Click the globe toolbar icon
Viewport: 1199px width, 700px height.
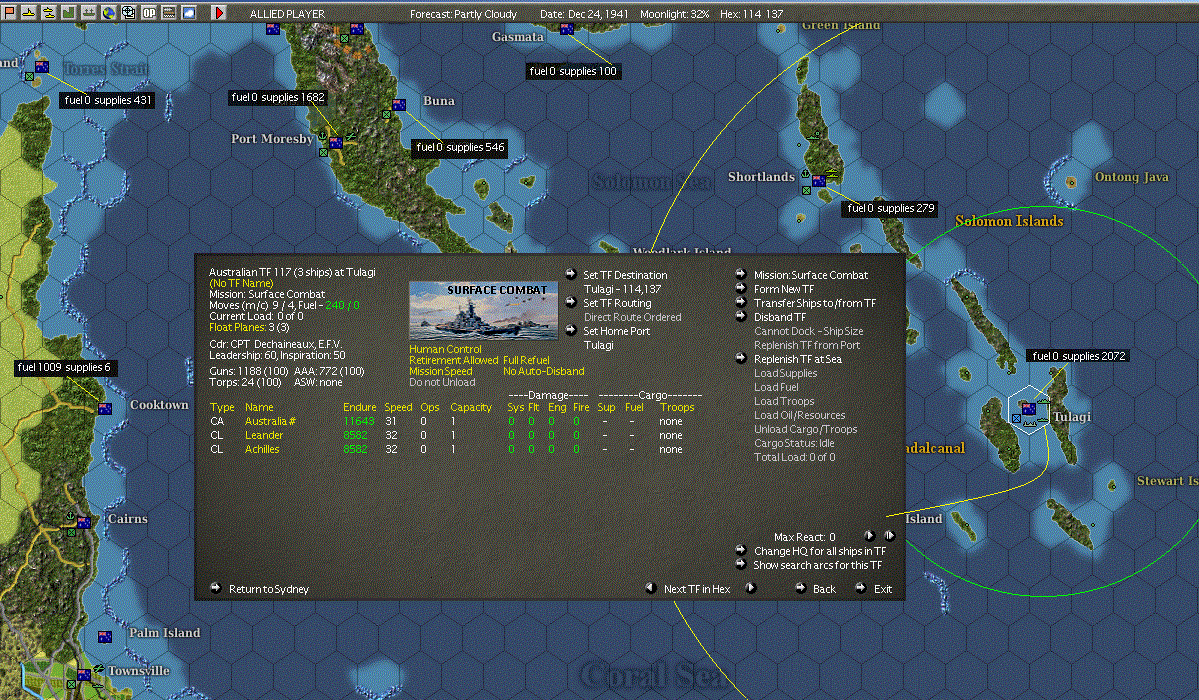pos(109,12)
